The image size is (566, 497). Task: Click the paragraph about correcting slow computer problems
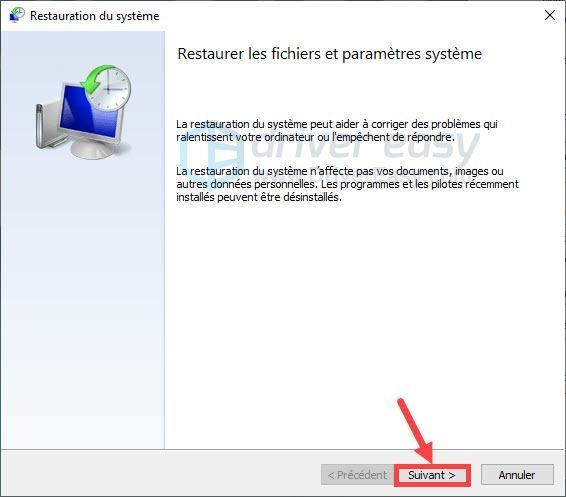click(336, 131)
